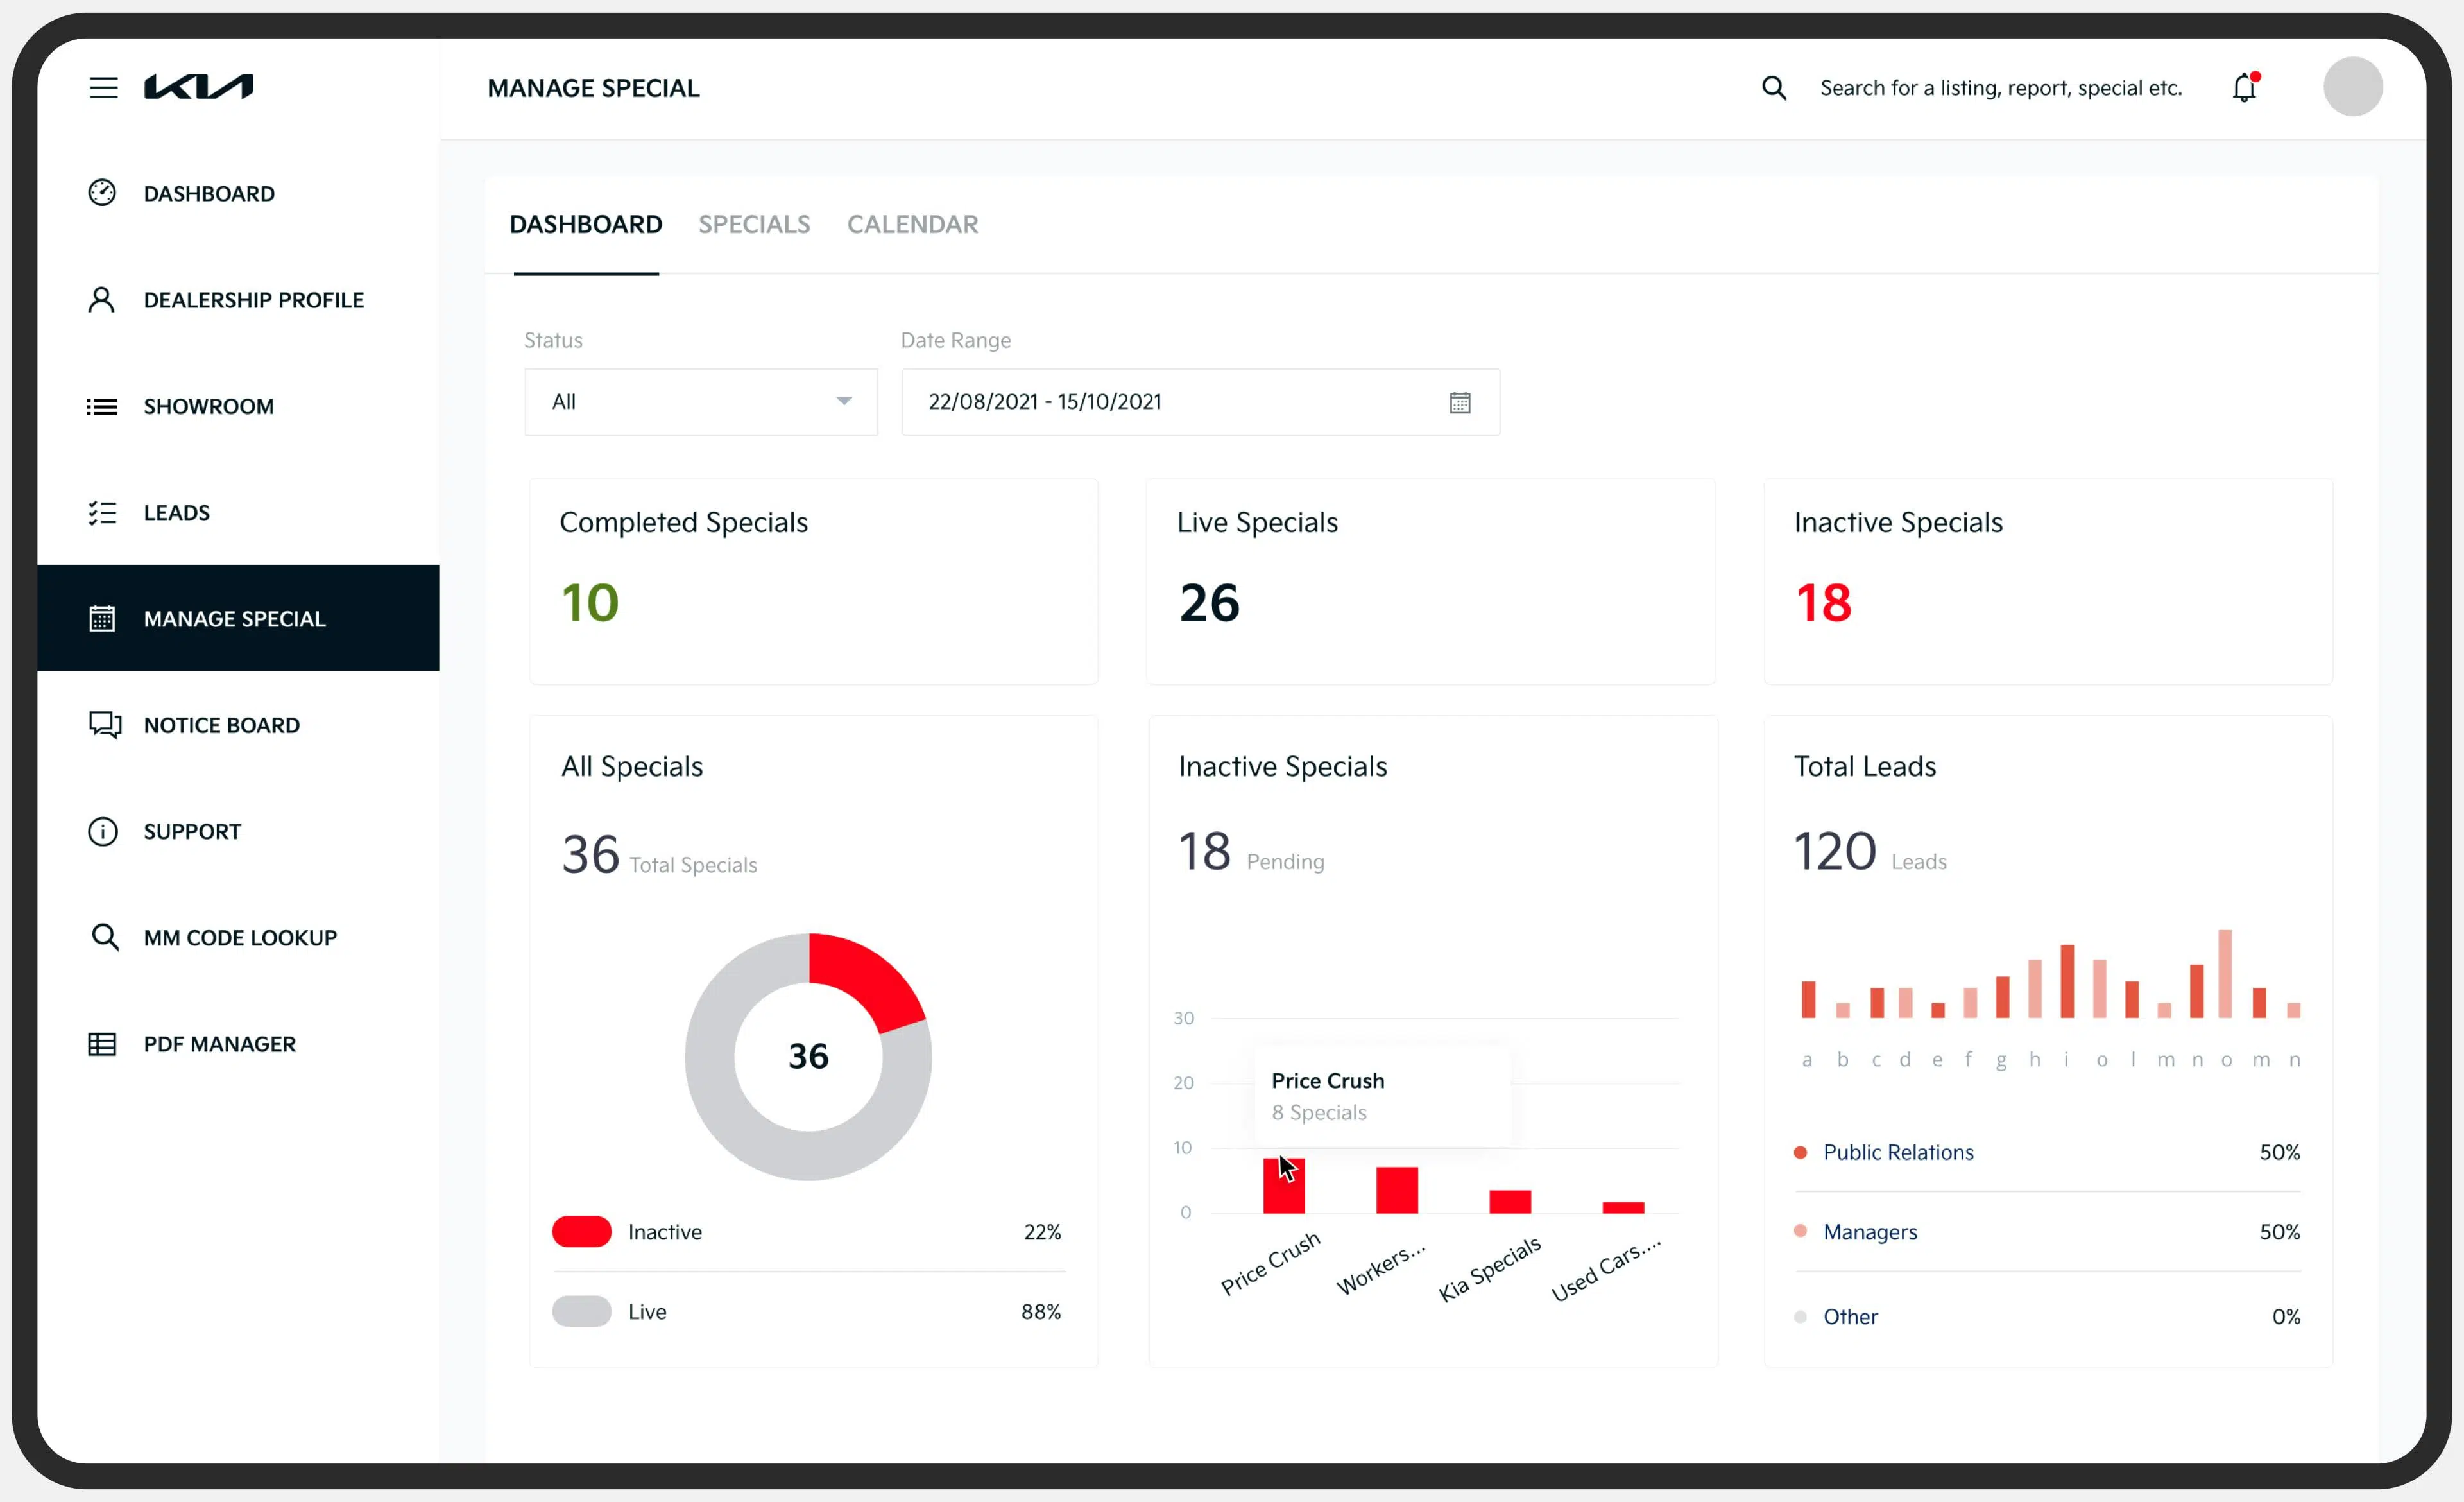Open Leads in the sidebar
This screenshot has height=1502, width=2464.
177,513
